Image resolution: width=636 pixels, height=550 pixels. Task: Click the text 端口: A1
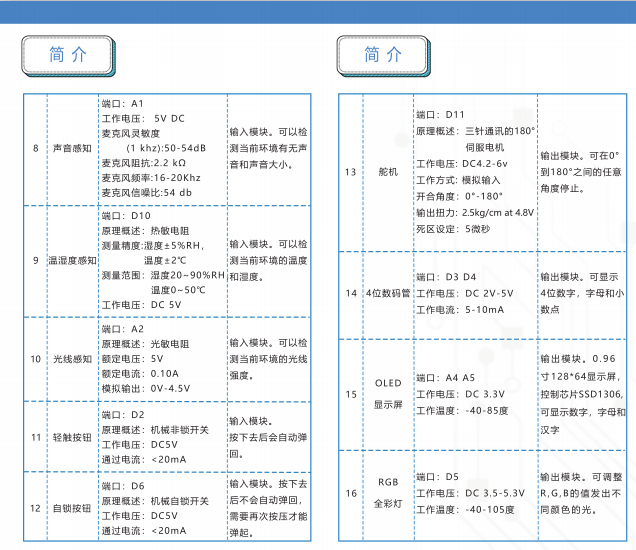[x=122, y=104]
